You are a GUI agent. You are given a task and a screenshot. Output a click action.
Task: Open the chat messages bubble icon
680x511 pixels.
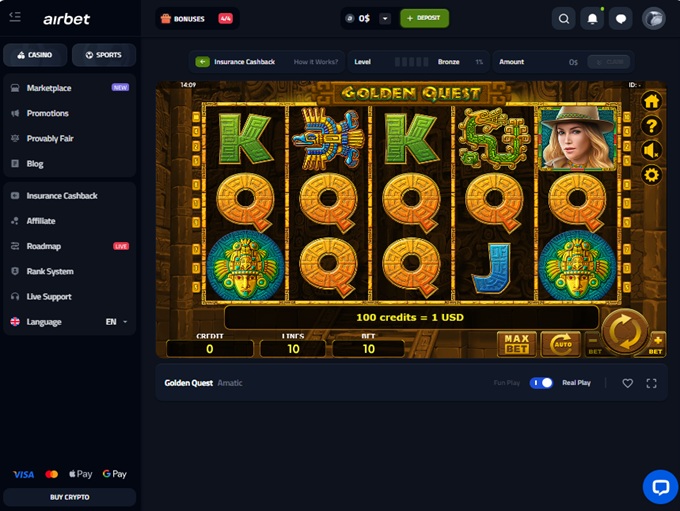[x=621, y=19]
